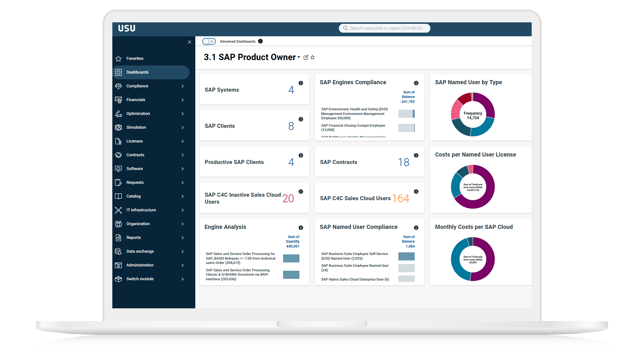Close the sidebar with the X button
640x360 pixels.
[x=189, y=42]
